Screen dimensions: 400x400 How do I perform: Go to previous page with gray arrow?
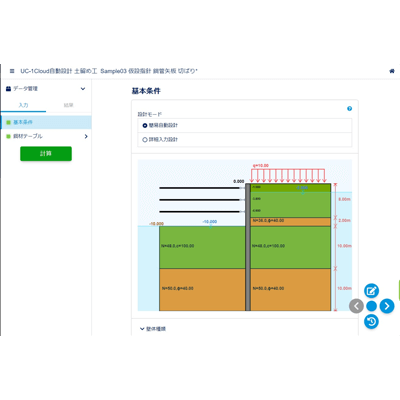(x=356, y=306)
